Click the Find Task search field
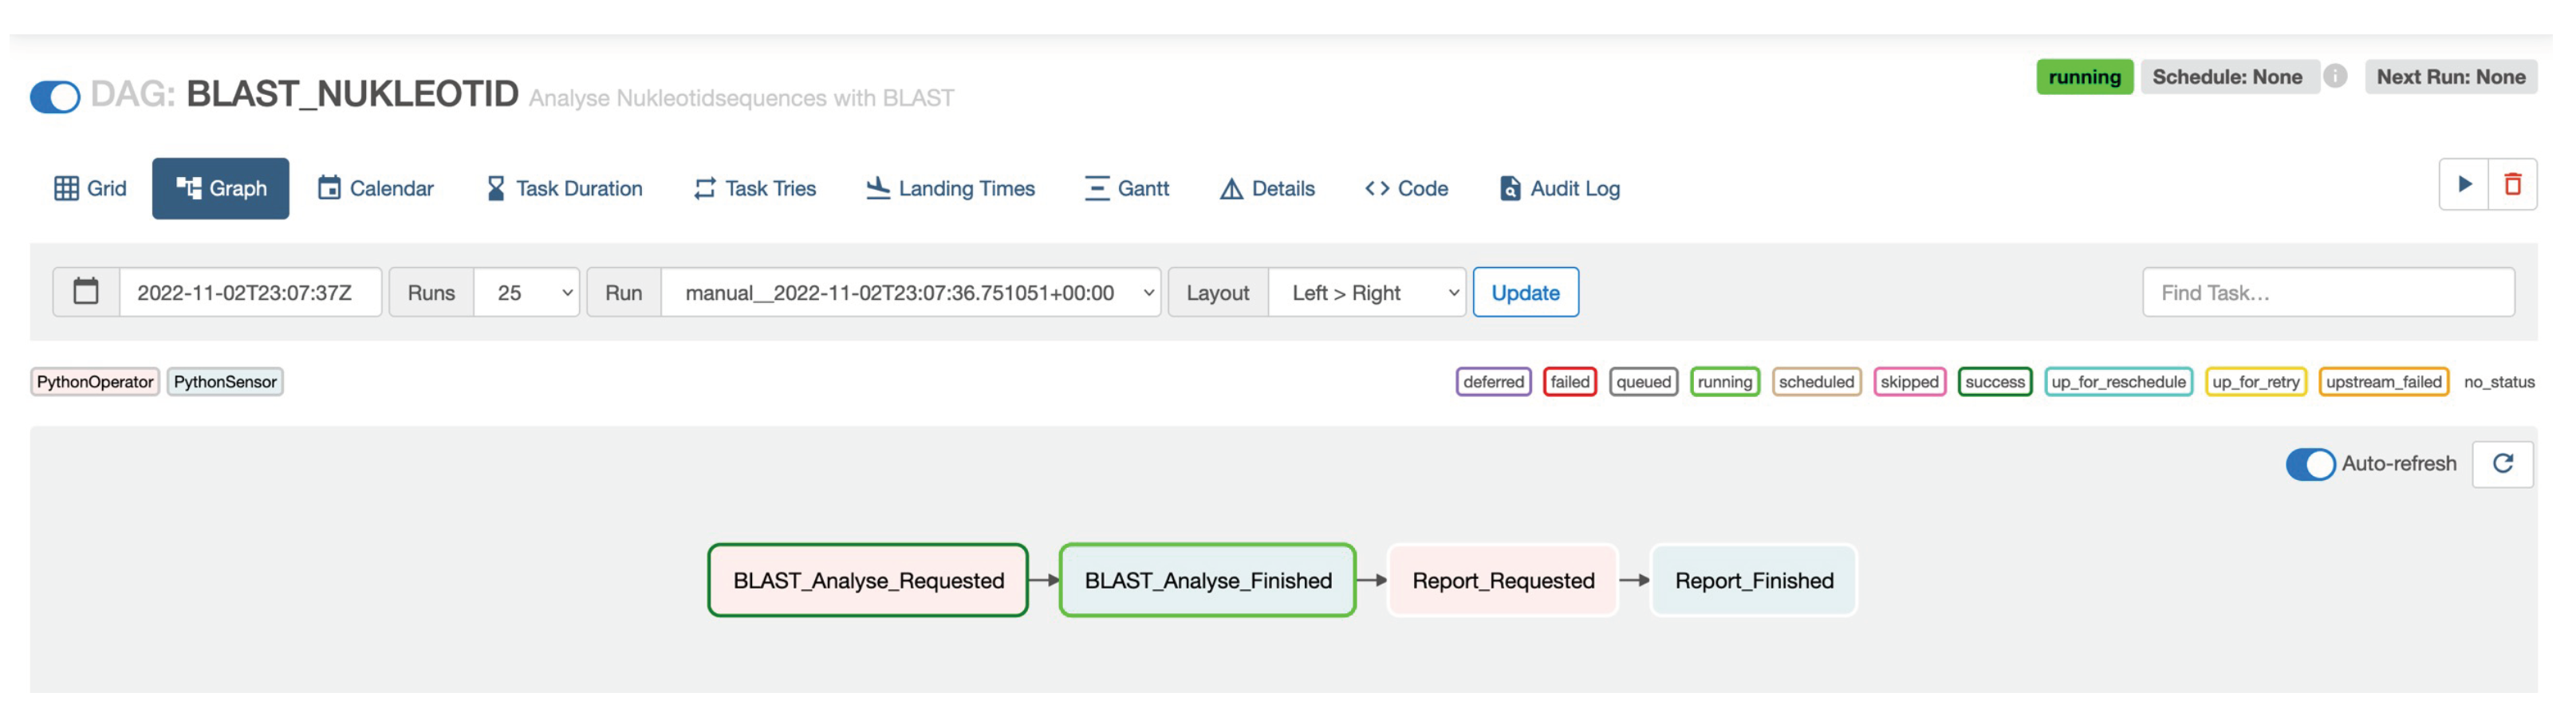This screenshot has height=728, width=2576. (x=2328, y=292)
